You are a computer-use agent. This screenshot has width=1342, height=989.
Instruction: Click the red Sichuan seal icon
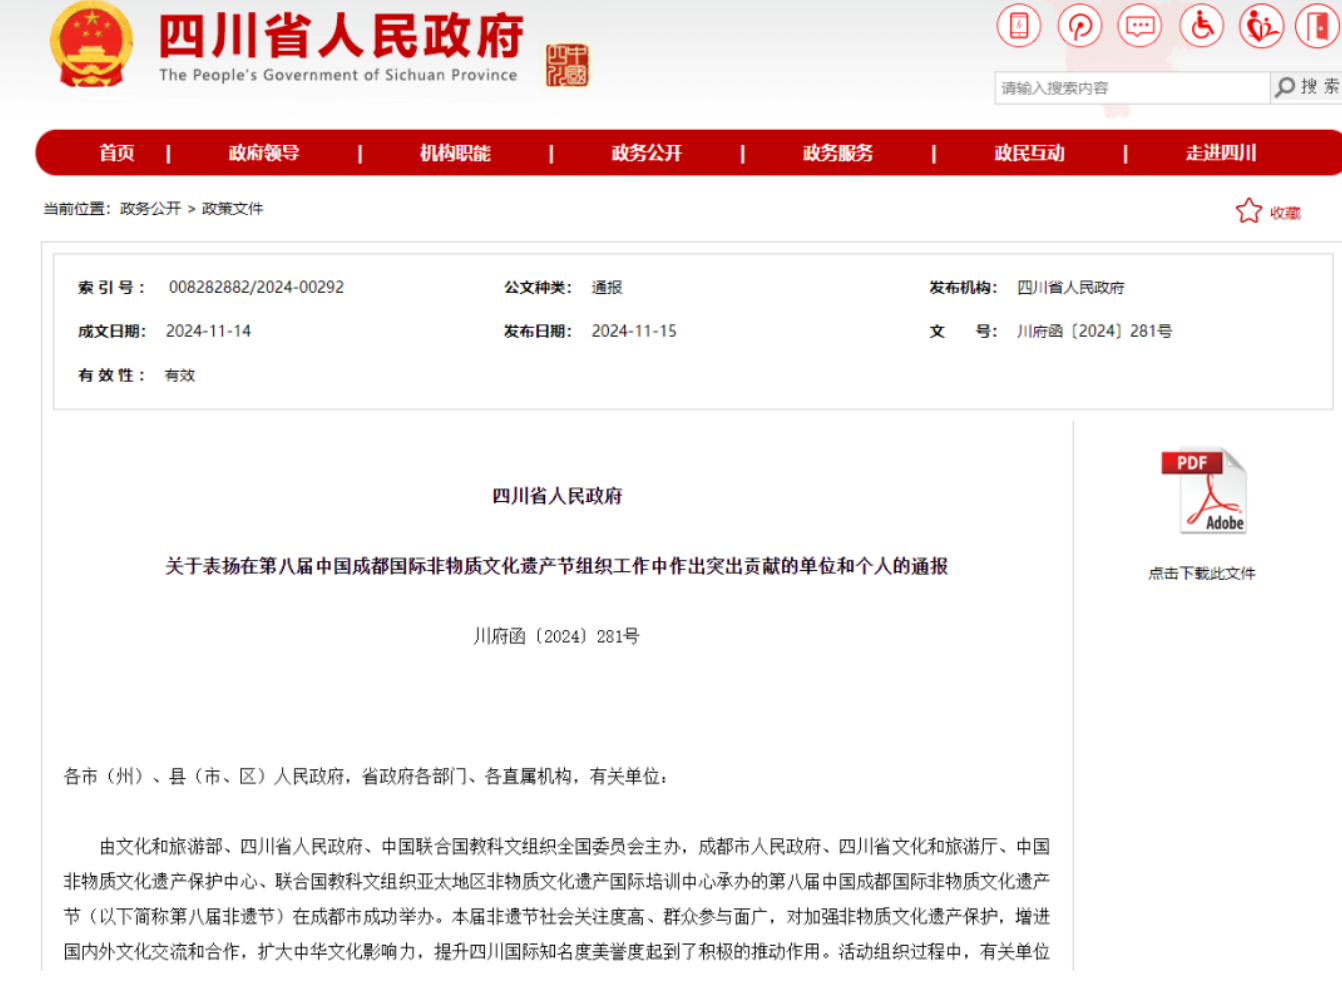(567, 66)
